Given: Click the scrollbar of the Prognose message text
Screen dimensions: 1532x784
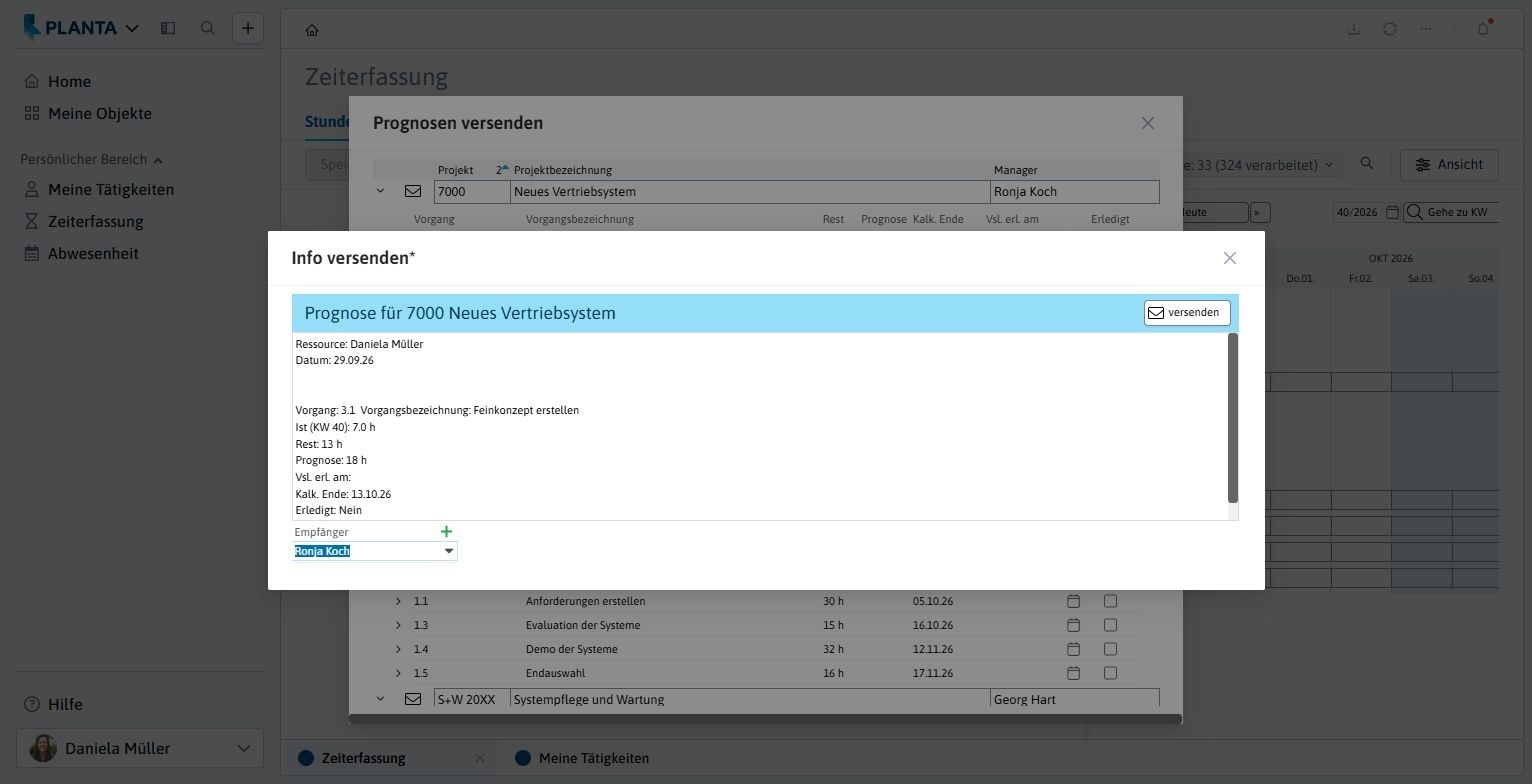Looking at the screenshot, I should (x=1233, y=418).
